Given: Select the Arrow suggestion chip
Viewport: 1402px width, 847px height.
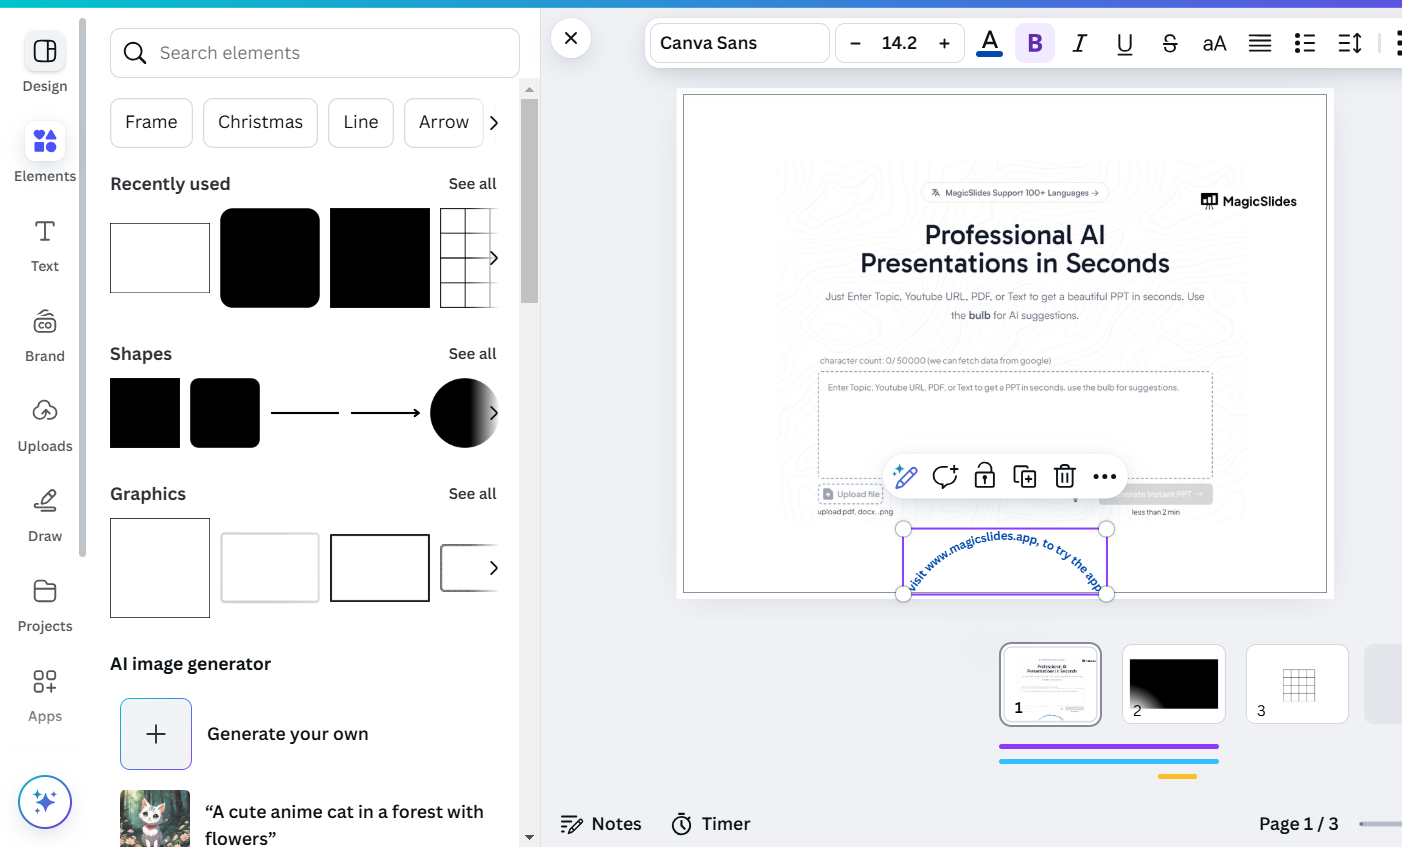Looking at the screenshot, I should click(x=444, y=122).
